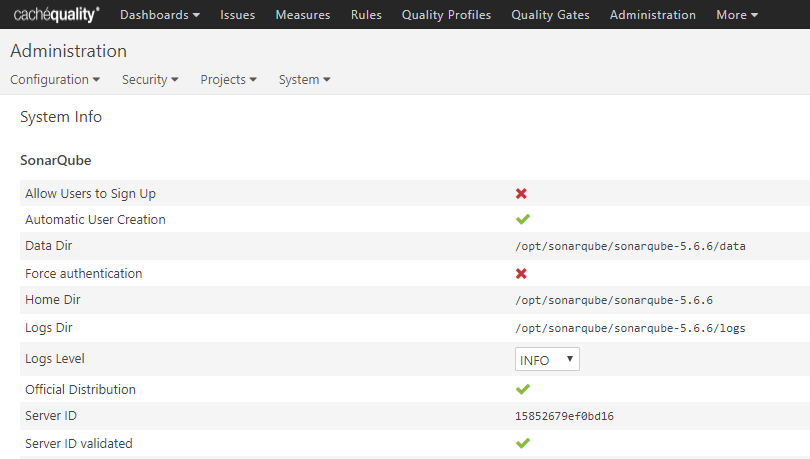This screenshot has width=810, height=459.
Task: Click the Automatic User Creation label
Action: click(x=96, y=219)
